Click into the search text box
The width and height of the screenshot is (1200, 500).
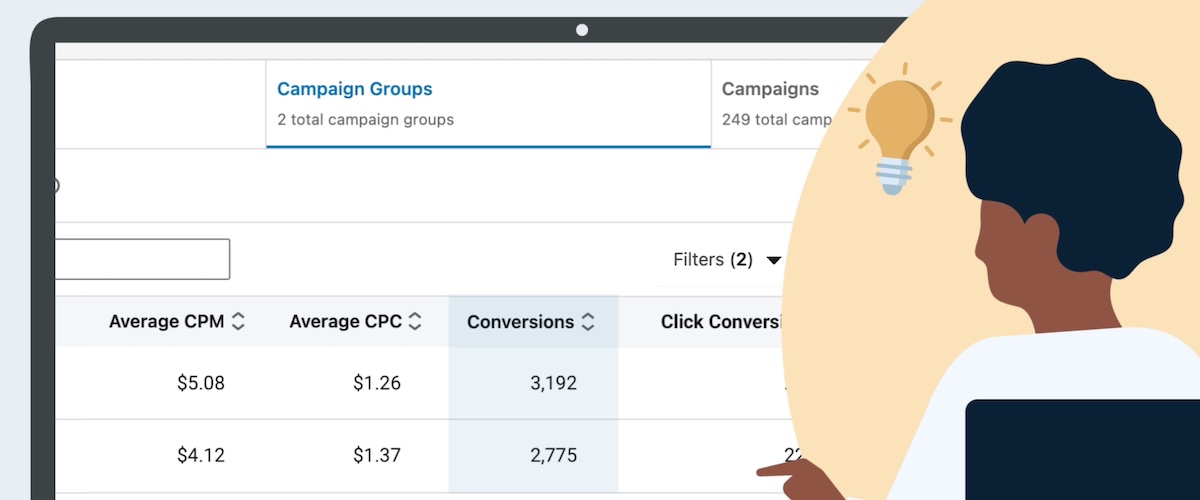(x=140, y=259)
